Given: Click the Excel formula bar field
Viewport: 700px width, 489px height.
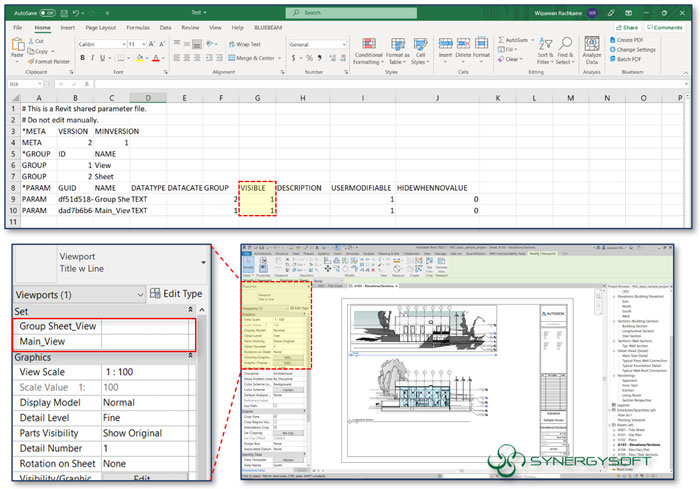Looking at the screenshot, I should point(391,84).
